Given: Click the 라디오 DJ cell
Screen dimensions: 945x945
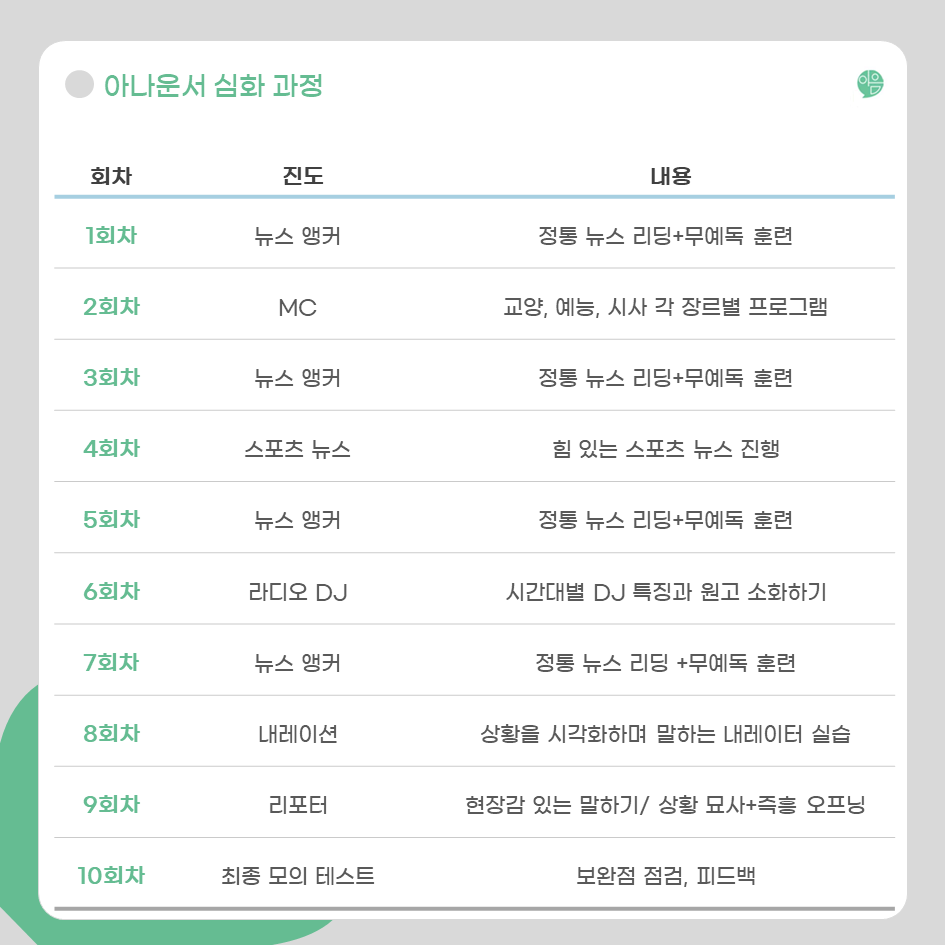Looking at the screenshot, I should click(298, 592).
